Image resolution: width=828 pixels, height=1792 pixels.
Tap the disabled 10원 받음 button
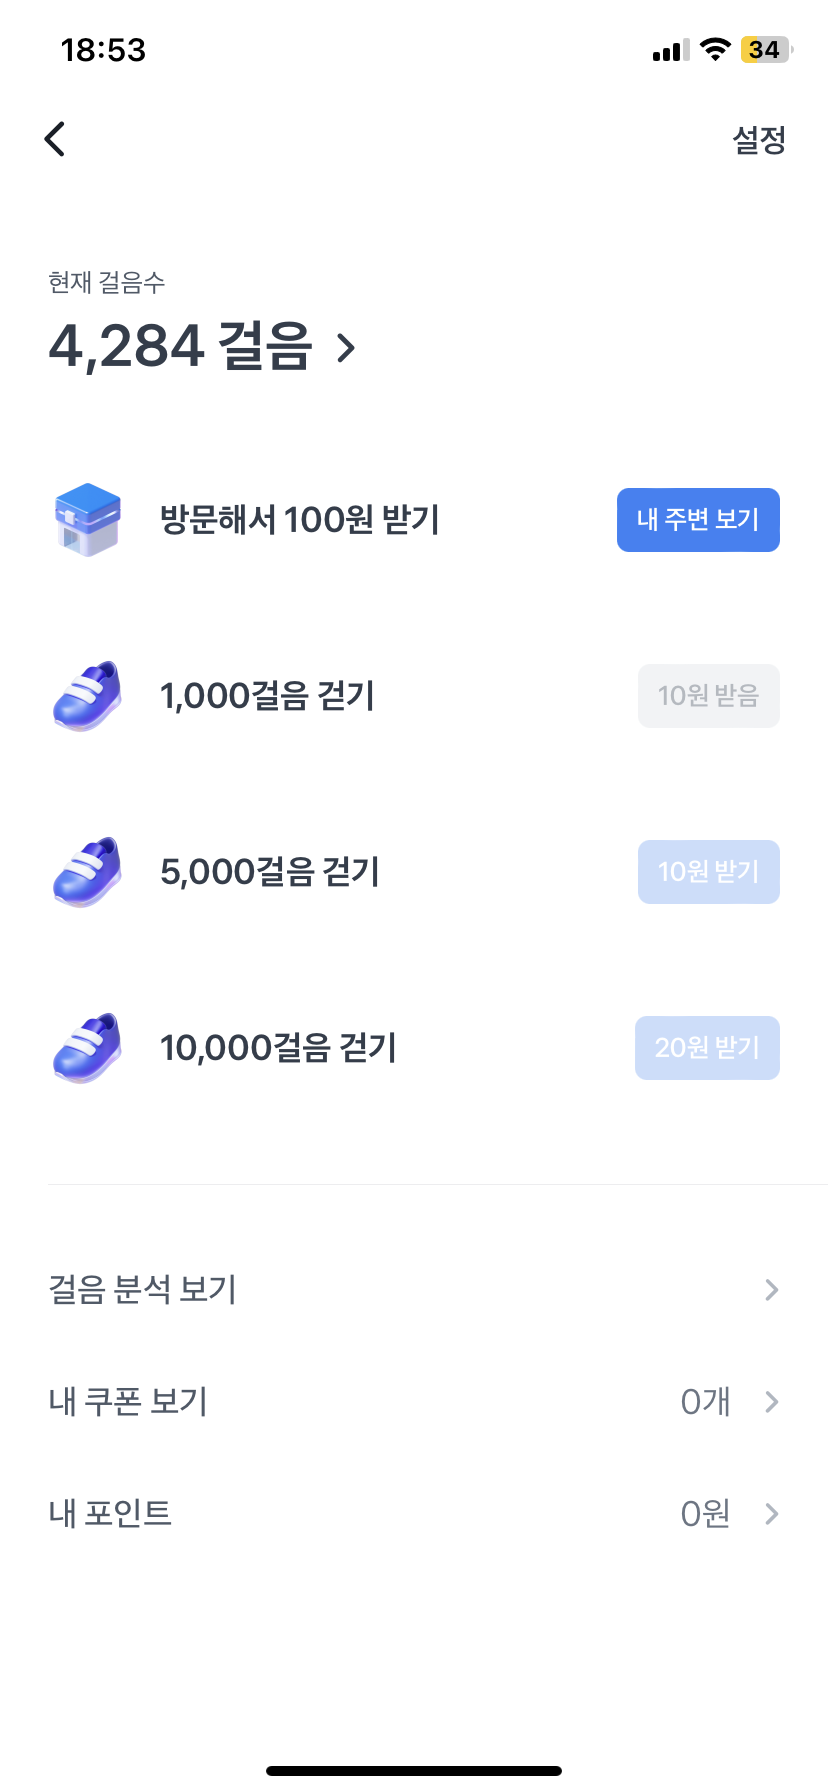click(x=708, y=696)
